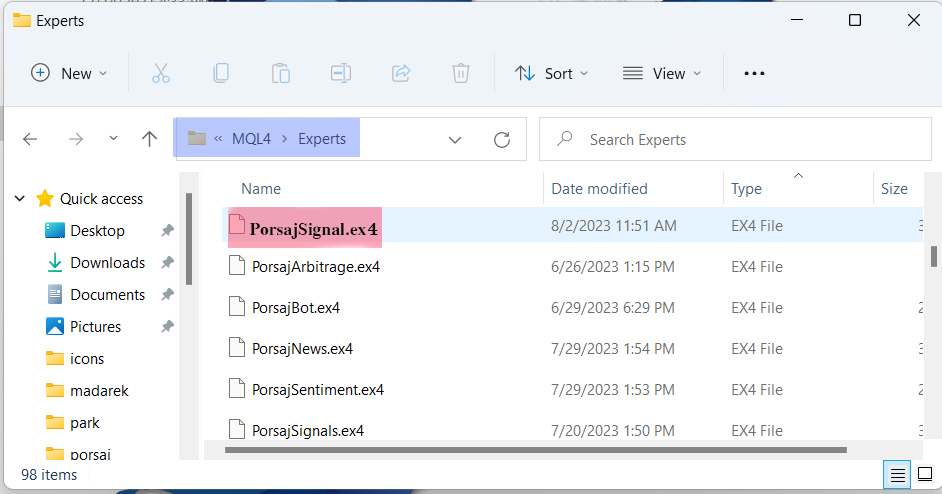Open the View dropdown menu

(661, 73)
